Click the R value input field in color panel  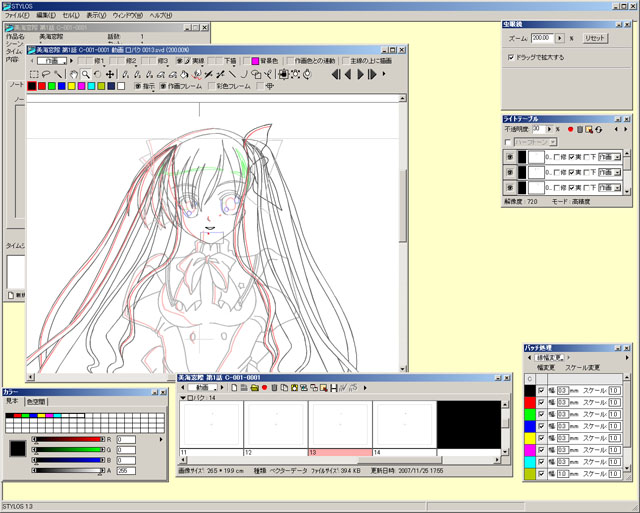(x=126, y=440)
